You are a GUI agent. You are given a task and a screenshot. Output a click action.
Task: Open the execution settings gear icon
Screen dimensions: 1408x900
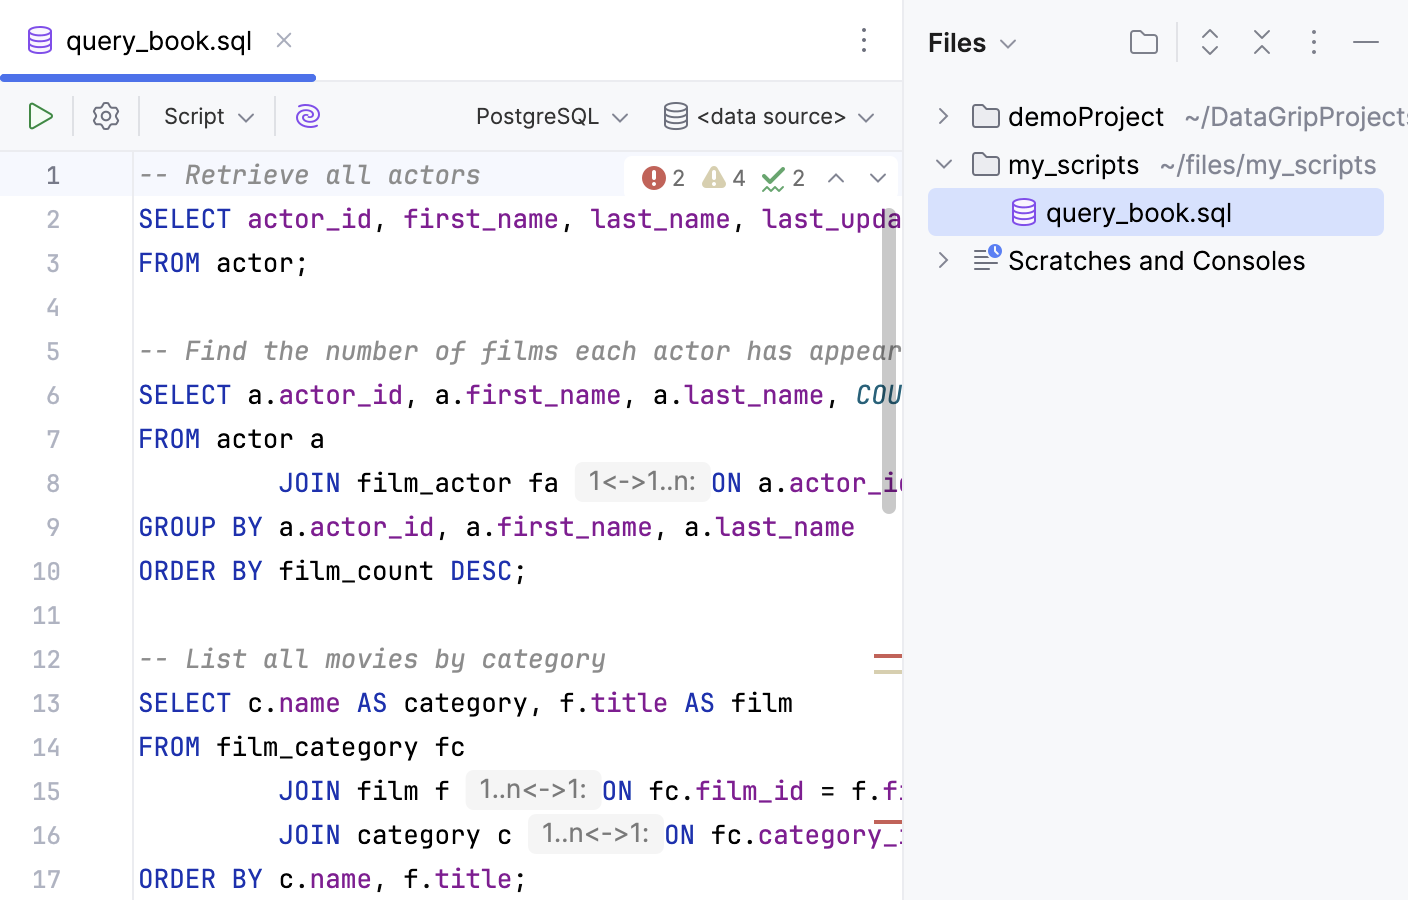click(105, 116)
